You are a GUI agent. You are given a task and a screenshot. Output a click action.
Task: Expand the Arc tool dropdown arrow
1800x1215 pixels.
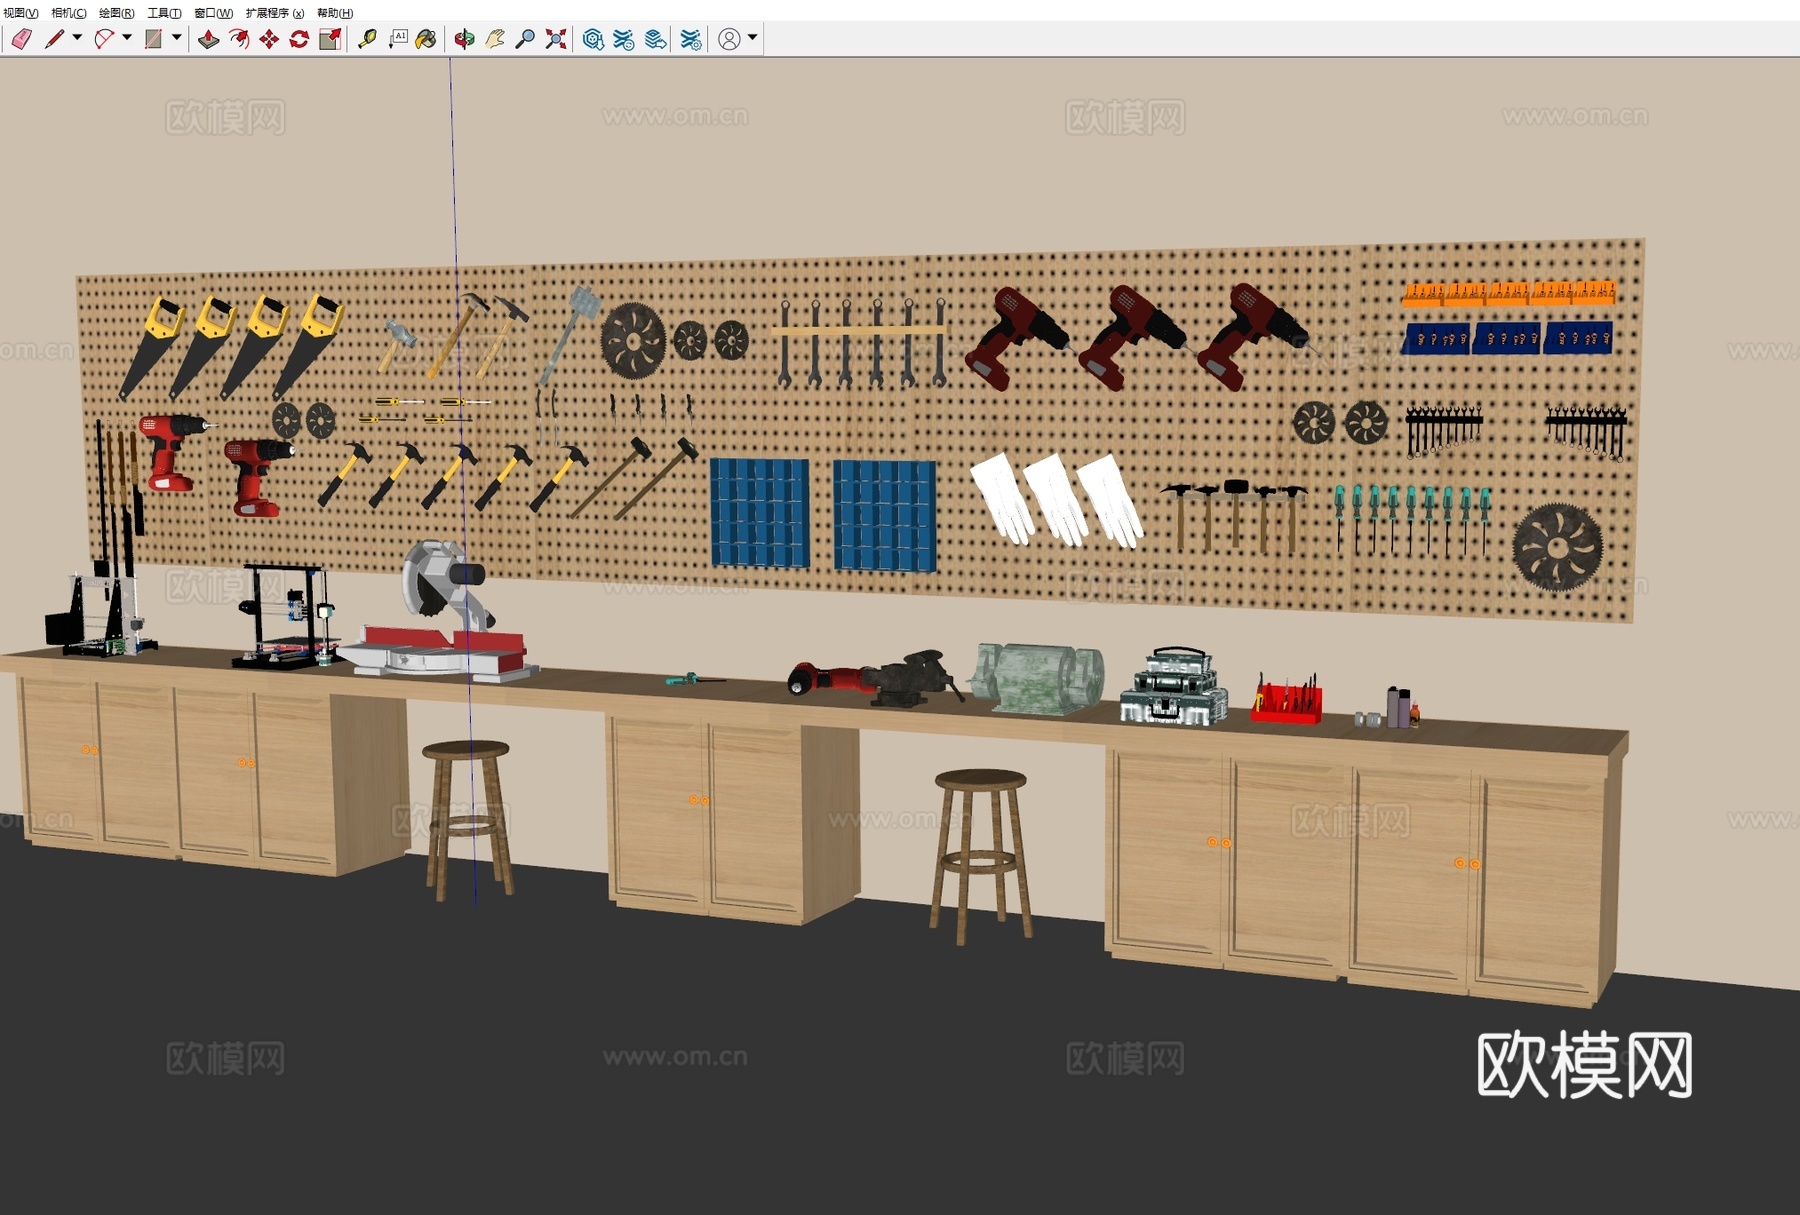(127, 38)
